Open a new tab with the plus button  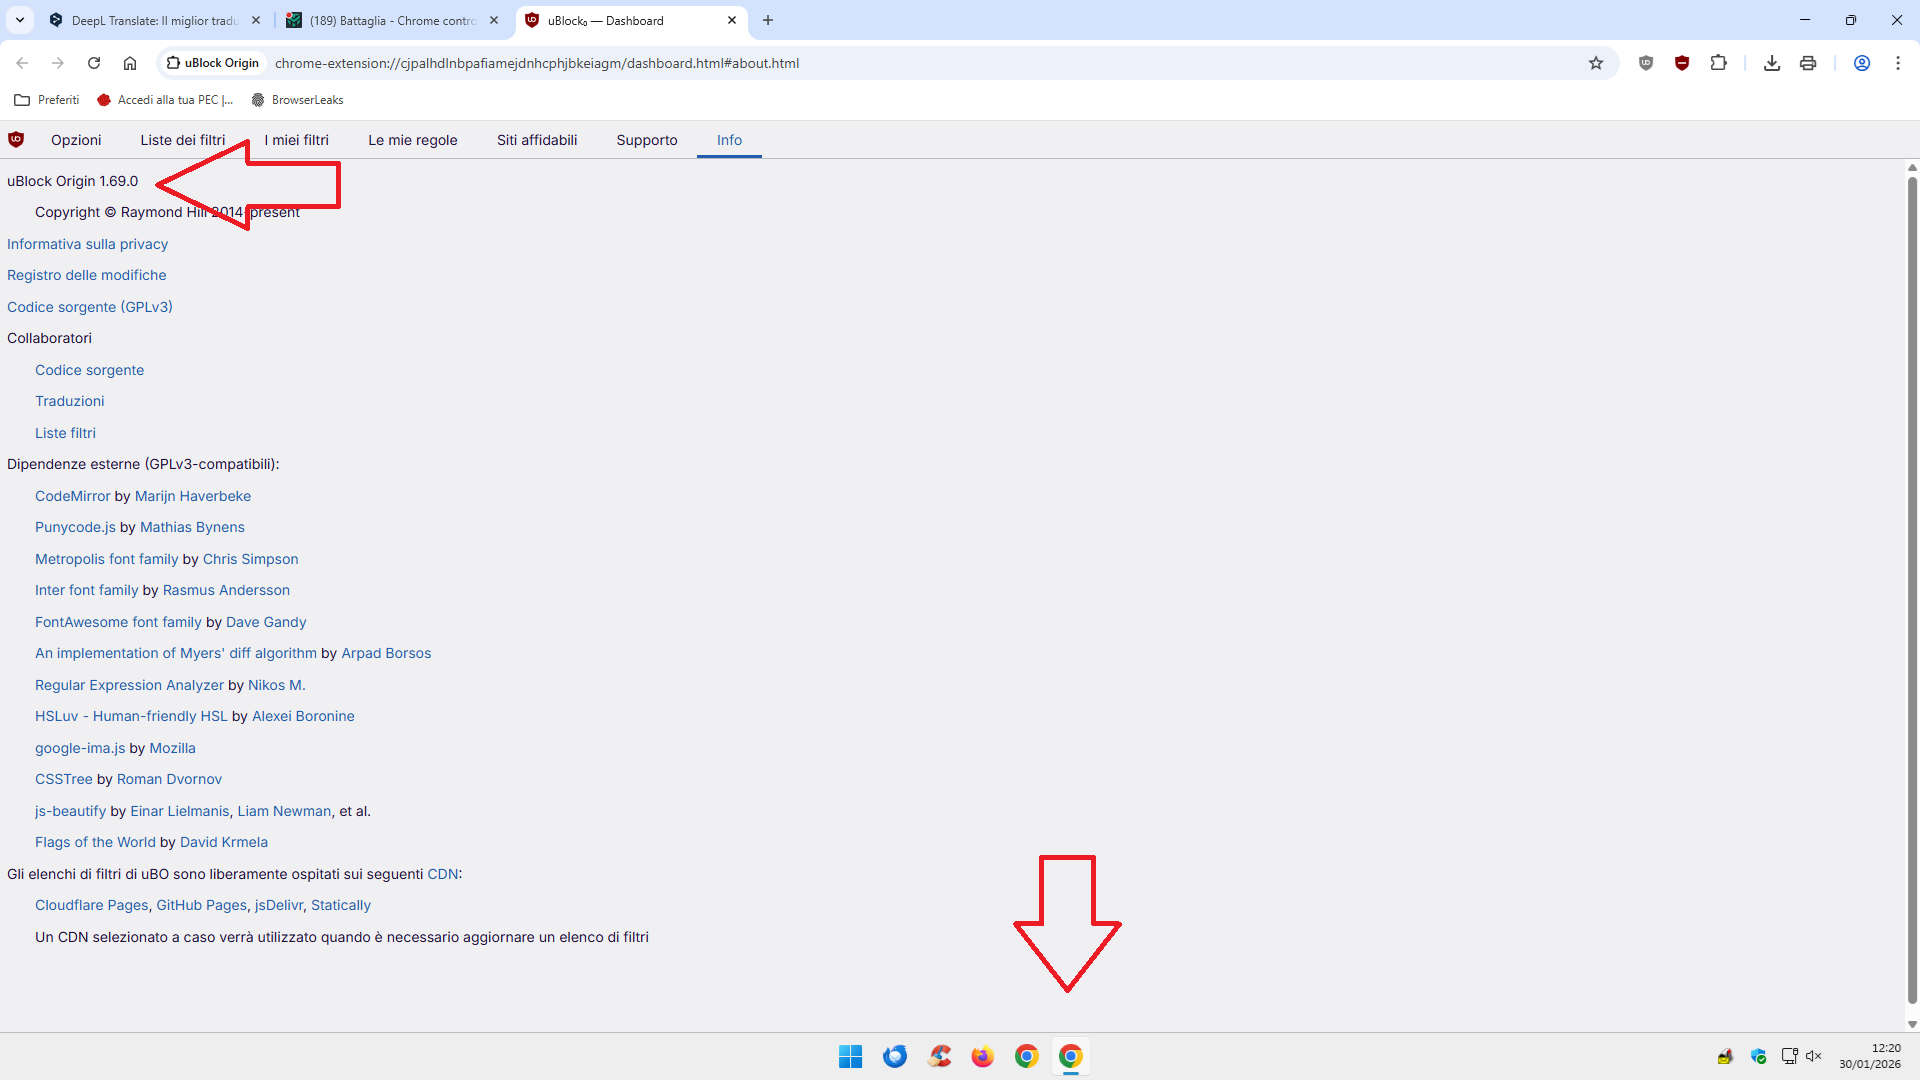[768, 20]
